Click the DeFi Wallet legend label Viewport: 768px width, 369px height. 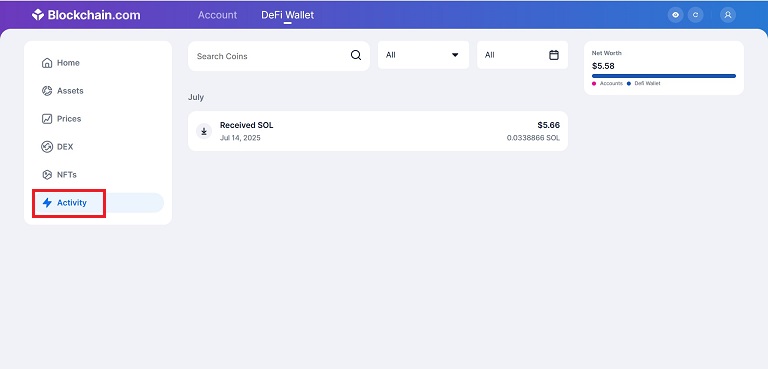pos(648,84)
